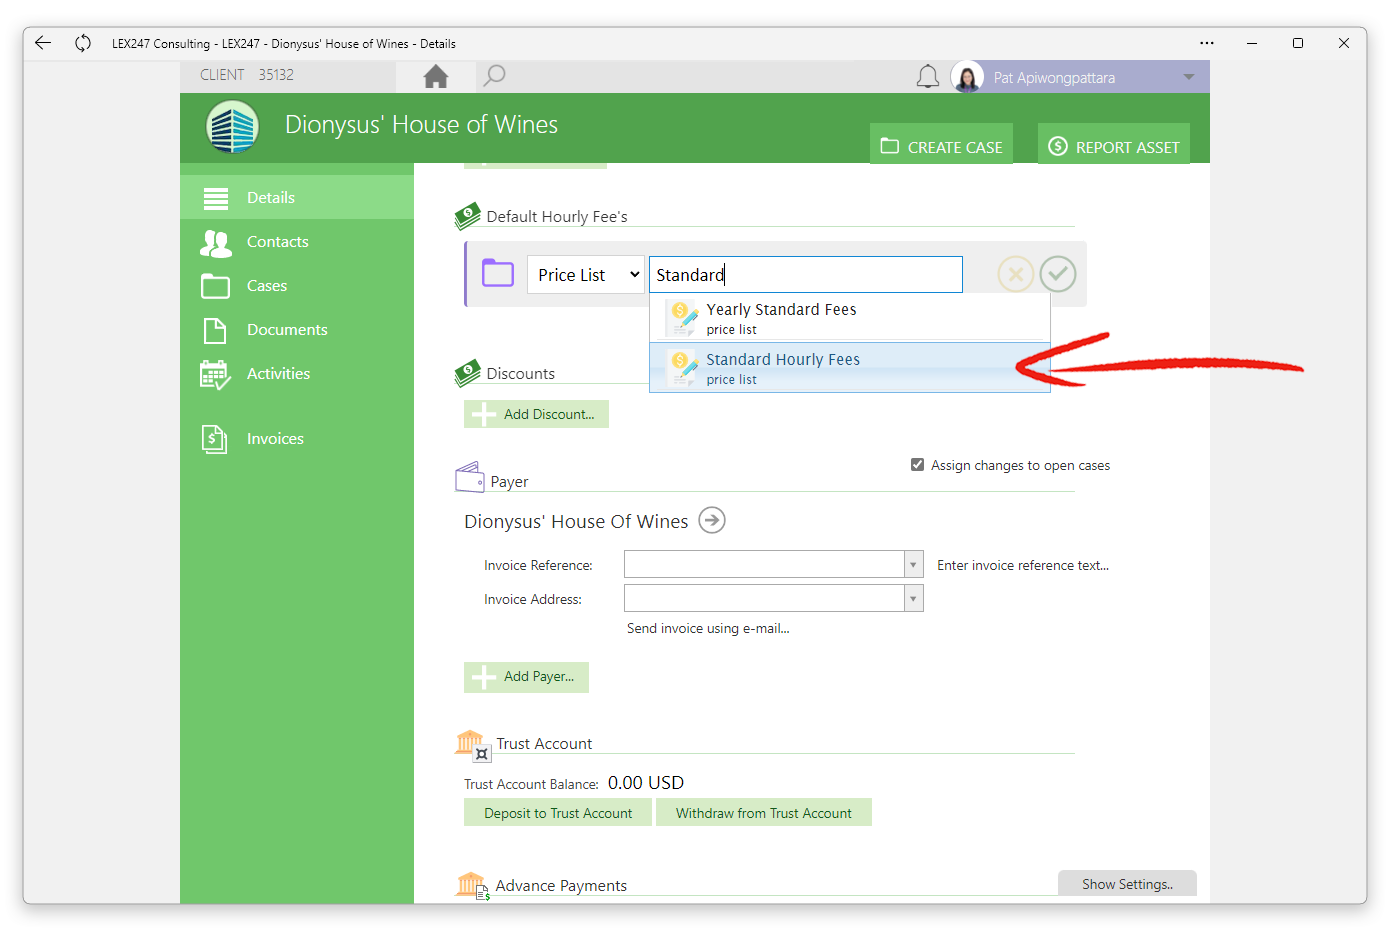Click the CREATE CASE button
1390x930 pixels.
[x=941, y=146]
